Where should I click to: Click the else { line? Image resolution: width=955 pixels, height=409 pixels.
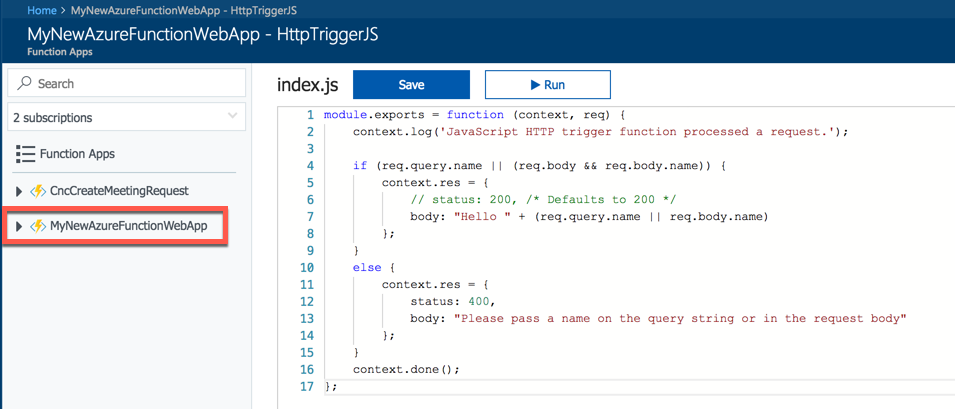coord(375,267)
